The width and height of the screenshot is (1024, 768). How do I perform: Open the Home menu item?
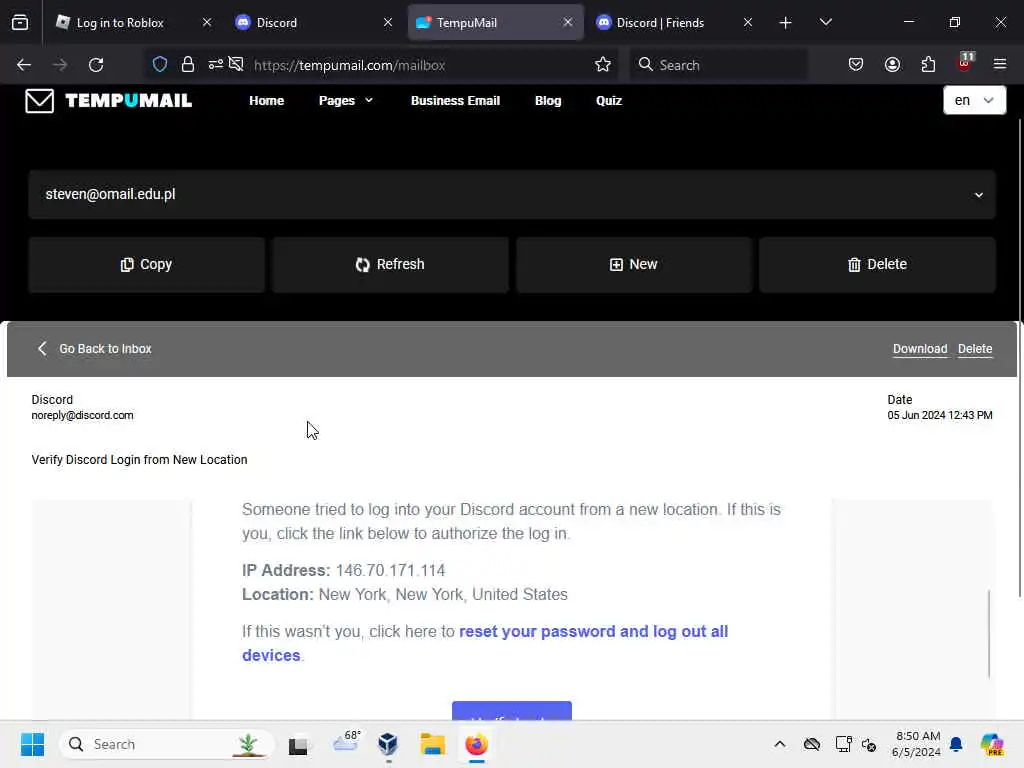pyautogui.click(x=266, y=101)
